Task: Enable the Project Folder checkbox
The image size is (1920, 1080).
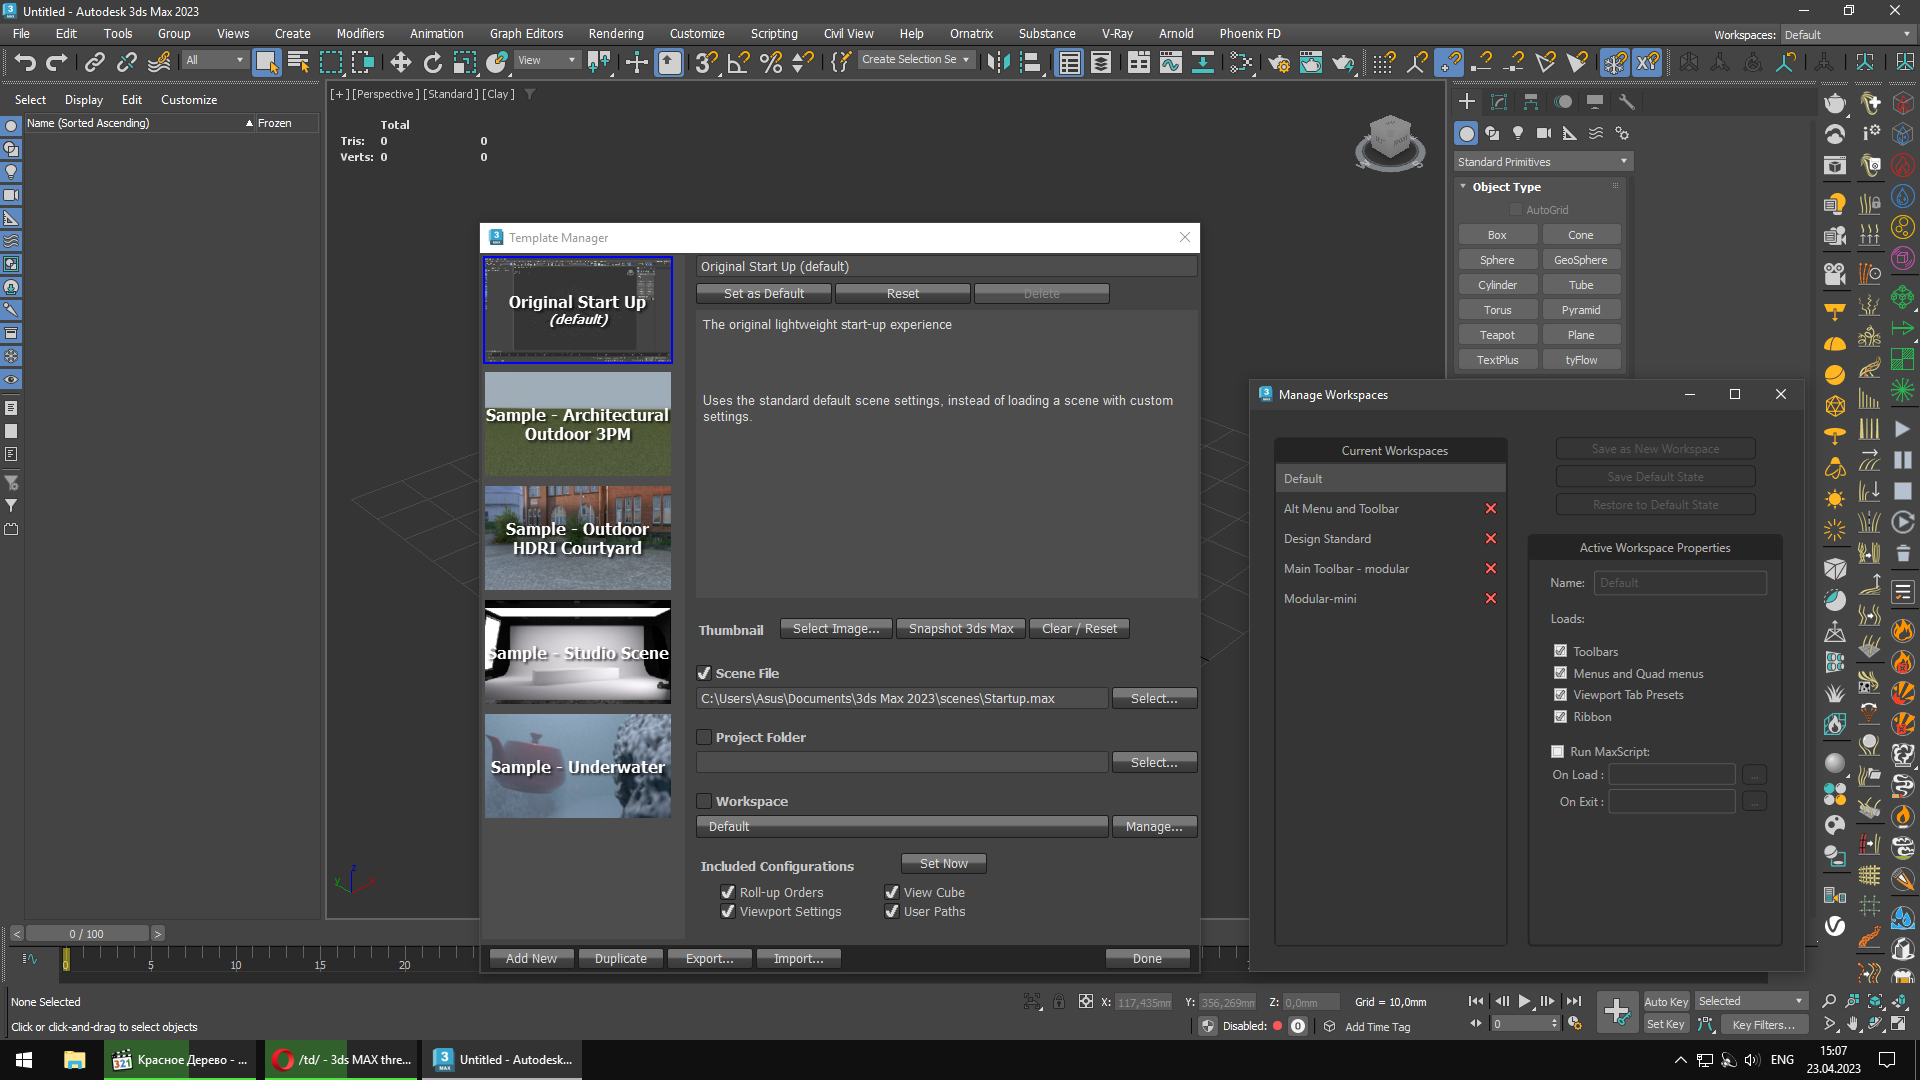Action: tap(704, 737)
